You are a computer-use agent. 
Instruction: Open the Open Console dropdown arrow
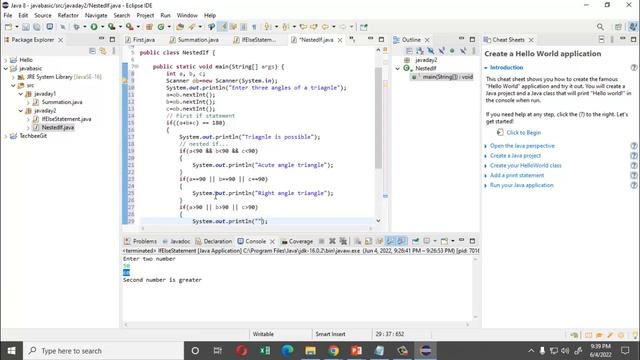point(453,241)
